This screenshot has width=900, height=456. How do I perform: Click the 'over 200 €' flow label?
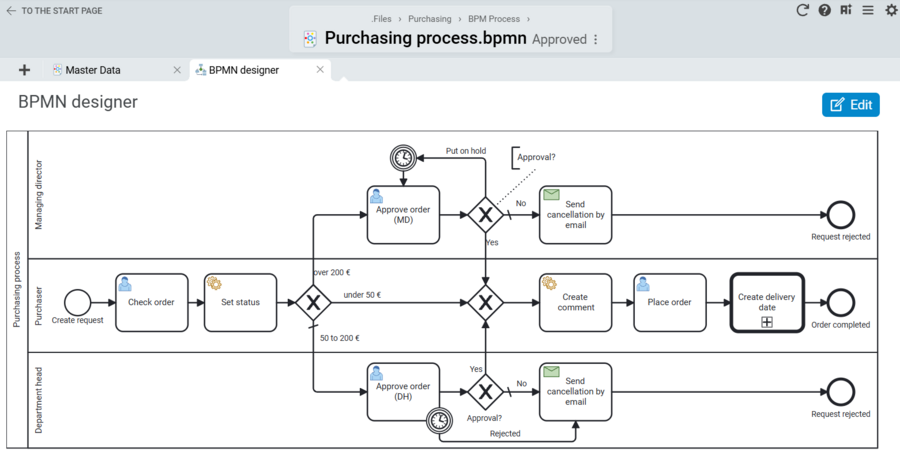332,273
